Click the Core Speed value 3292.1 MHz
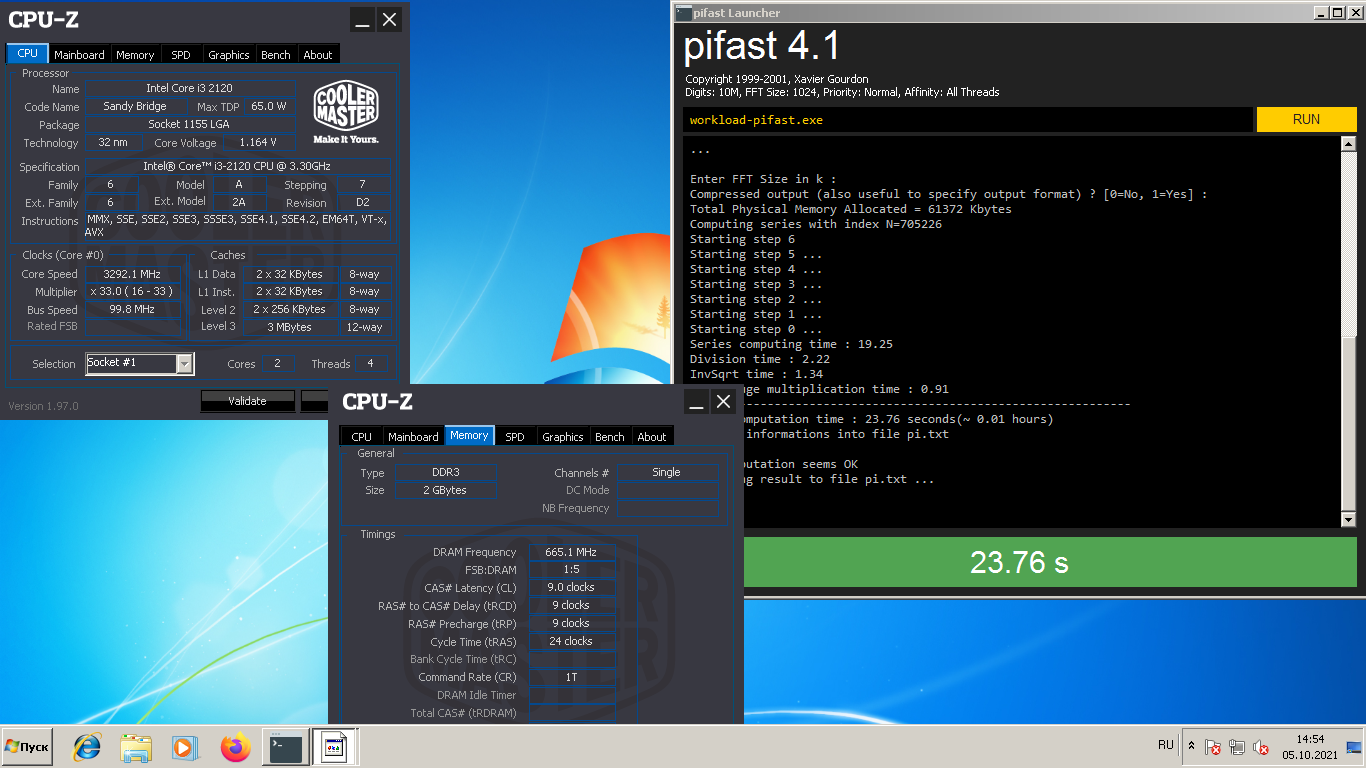1366x768 pixels. pyautogui.click(x=132, y=274)
